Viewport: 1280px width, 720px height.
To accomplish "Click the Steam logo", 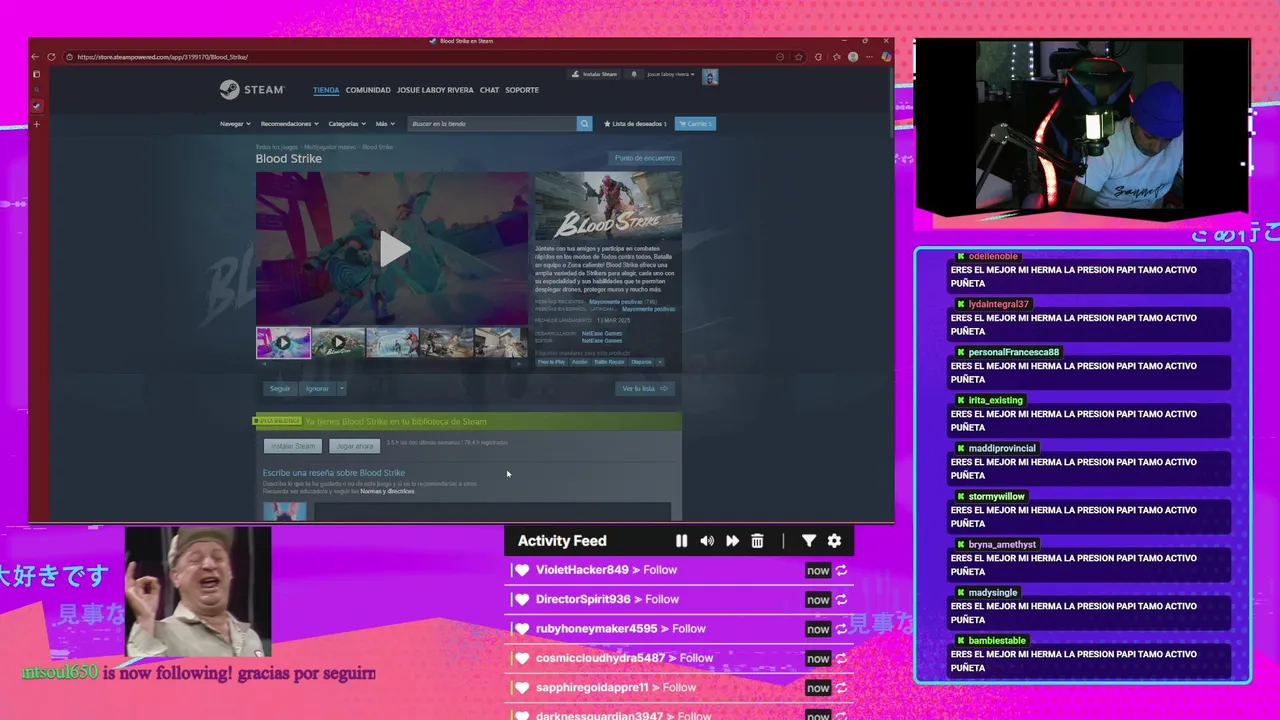I will point(252,90).
